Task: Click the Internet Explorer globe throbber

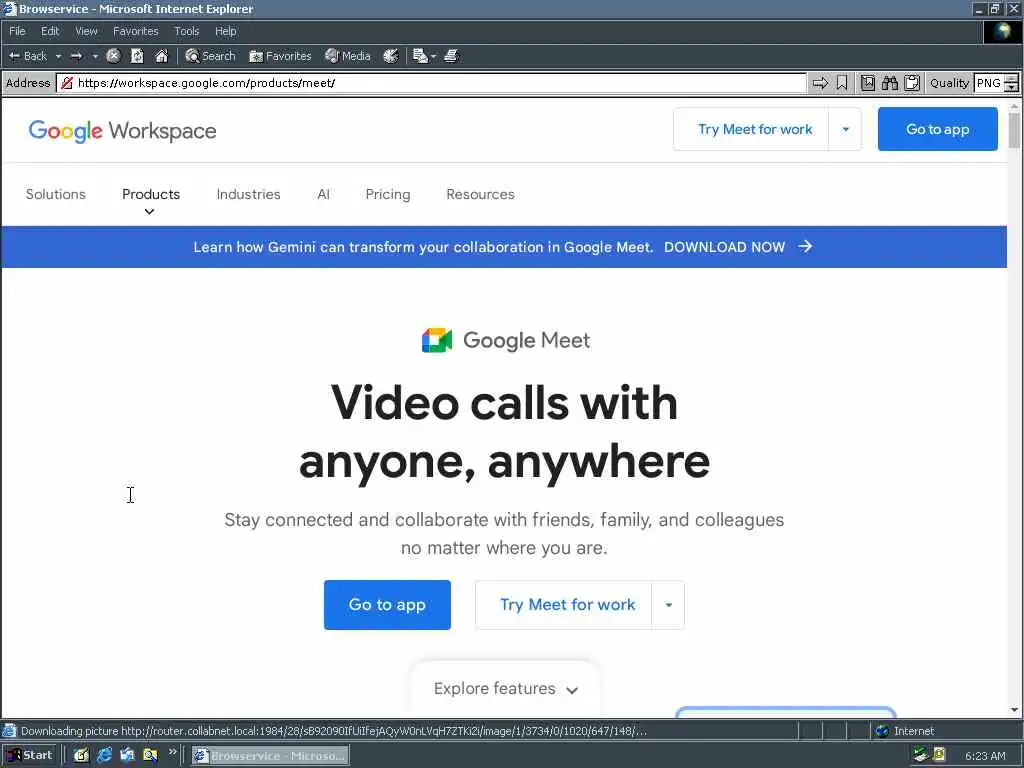Action: tap(1003, 31)
